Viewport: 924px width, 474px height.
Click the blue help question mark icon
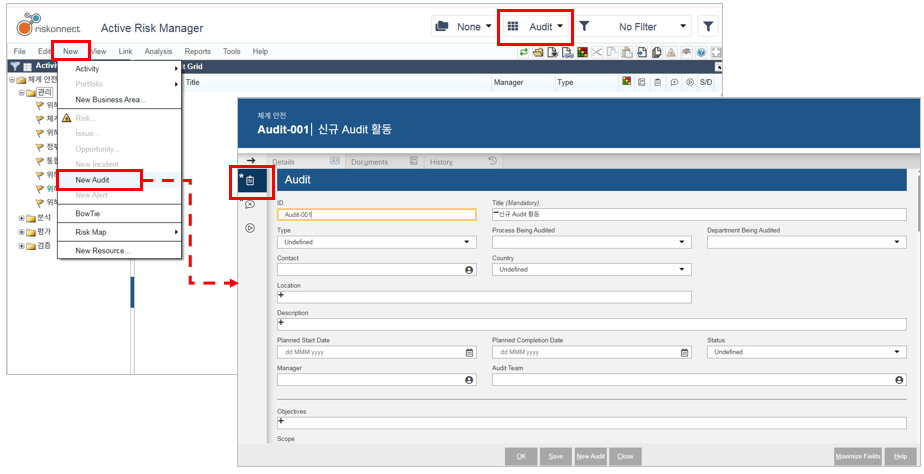(701, 52)
